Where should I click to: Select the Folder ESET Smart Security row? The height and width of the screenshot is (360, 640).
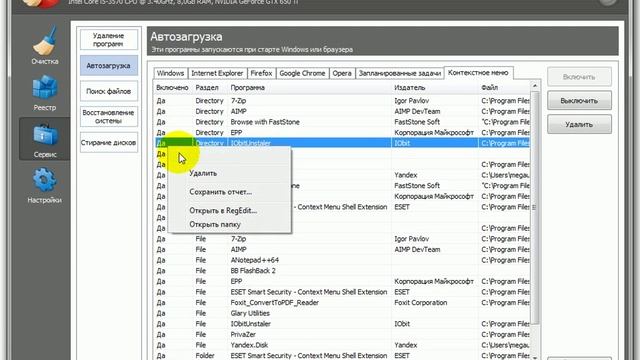click(342, 356)
